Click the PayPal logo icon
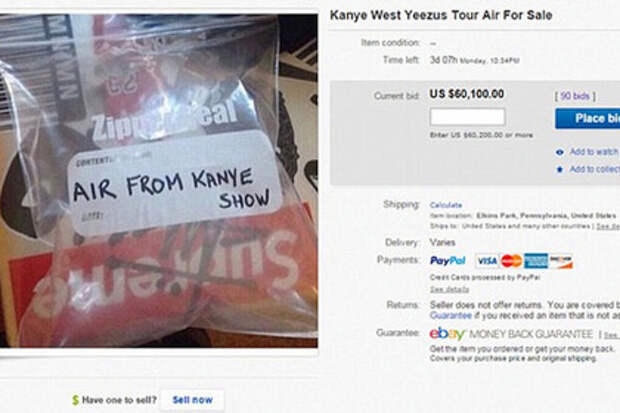 448,261
